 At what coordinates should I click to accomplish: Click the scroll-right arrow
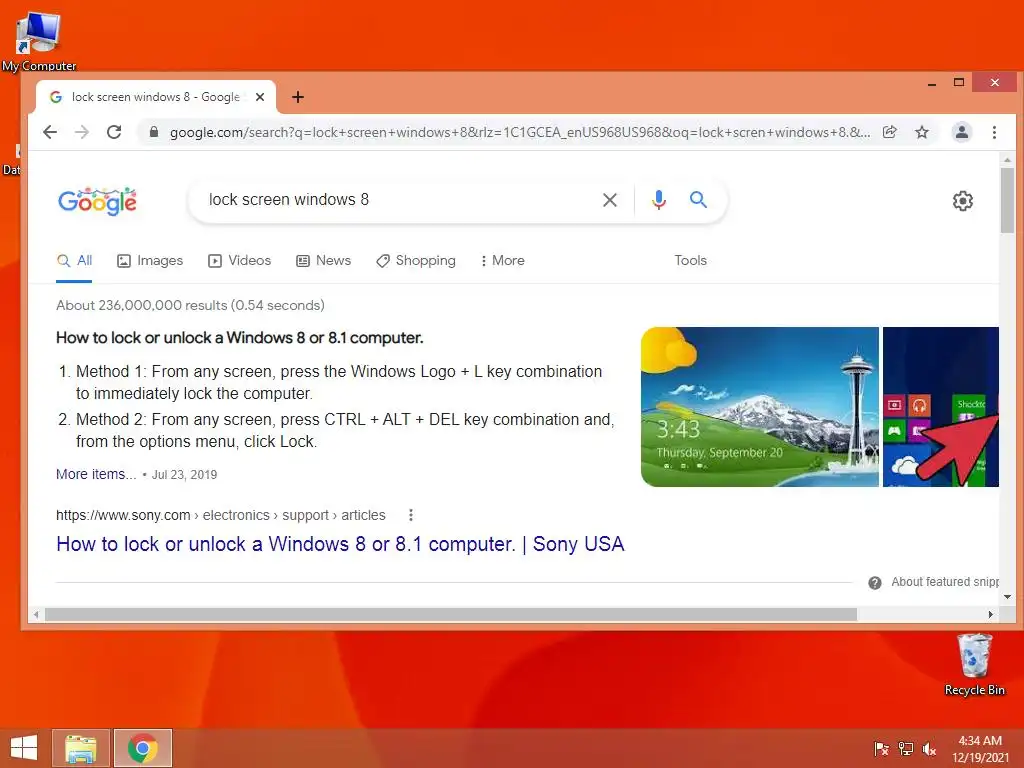tap(991, 615)
